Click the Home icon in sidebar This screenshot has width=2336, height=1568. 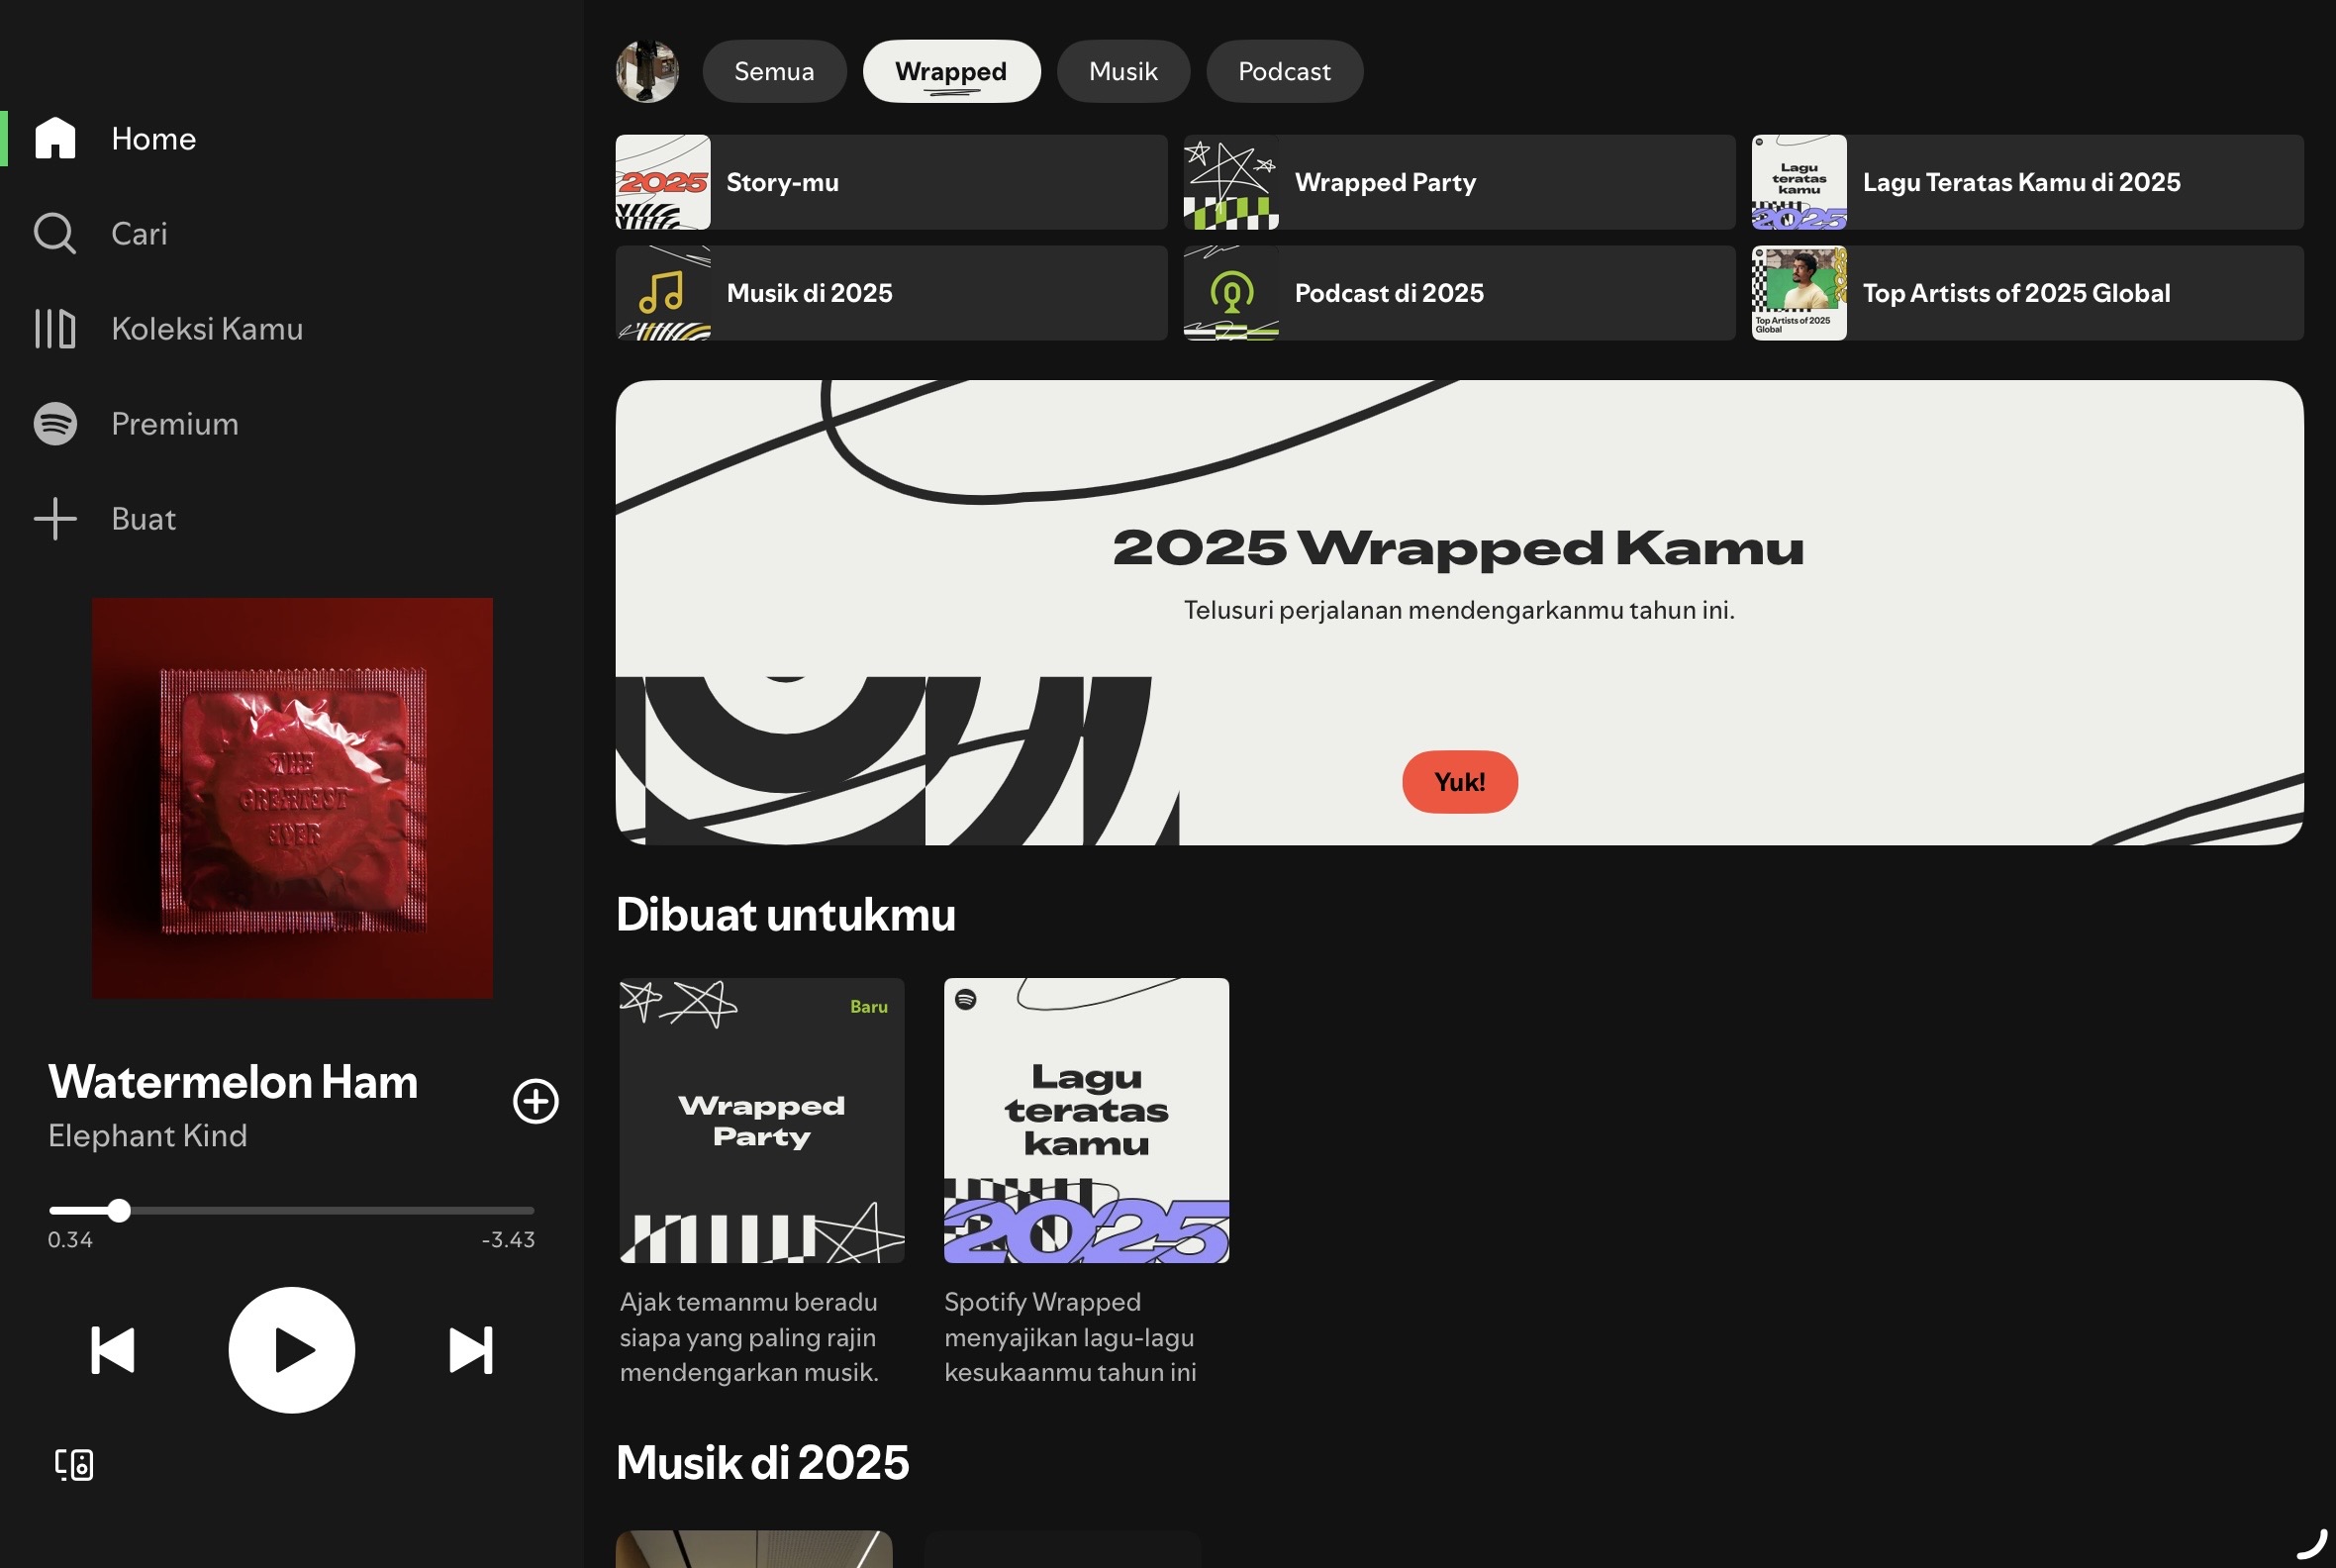pos(55,138)
